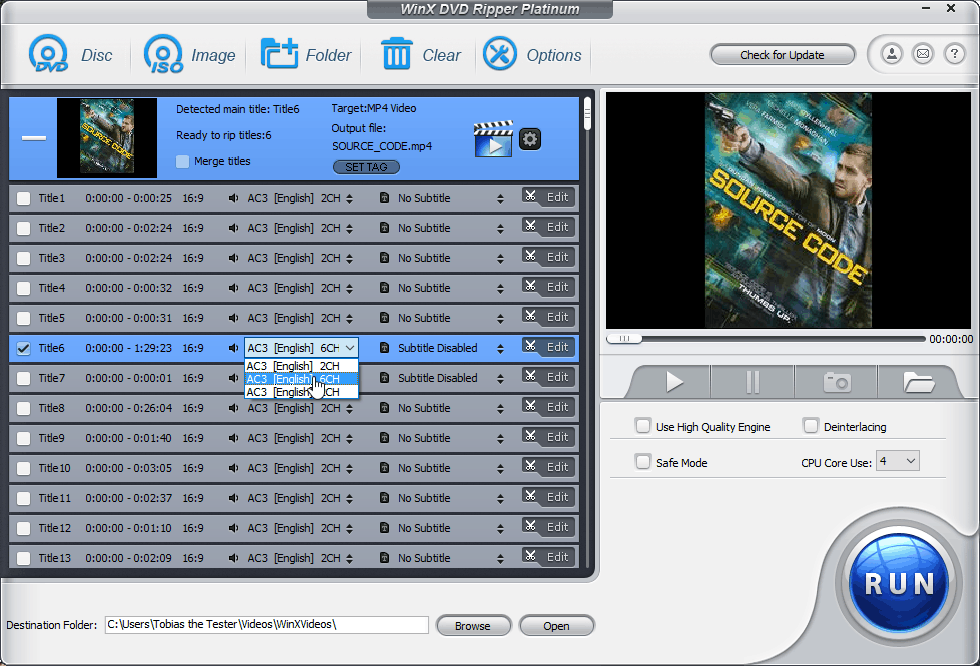Screen dimensions: 980x666
Task: Click the audio speaker icon for Title5
Action: 233,318
